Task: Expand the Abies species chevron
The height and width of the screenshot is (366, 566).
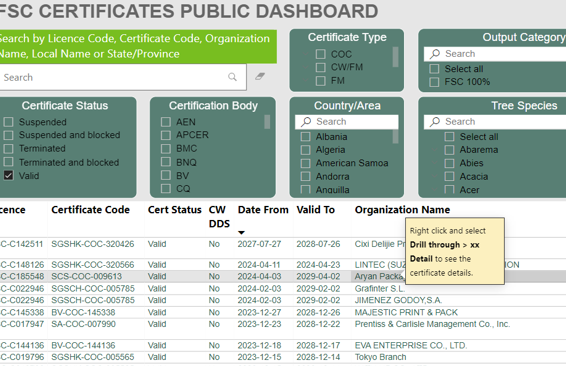Action: point(434,163)
